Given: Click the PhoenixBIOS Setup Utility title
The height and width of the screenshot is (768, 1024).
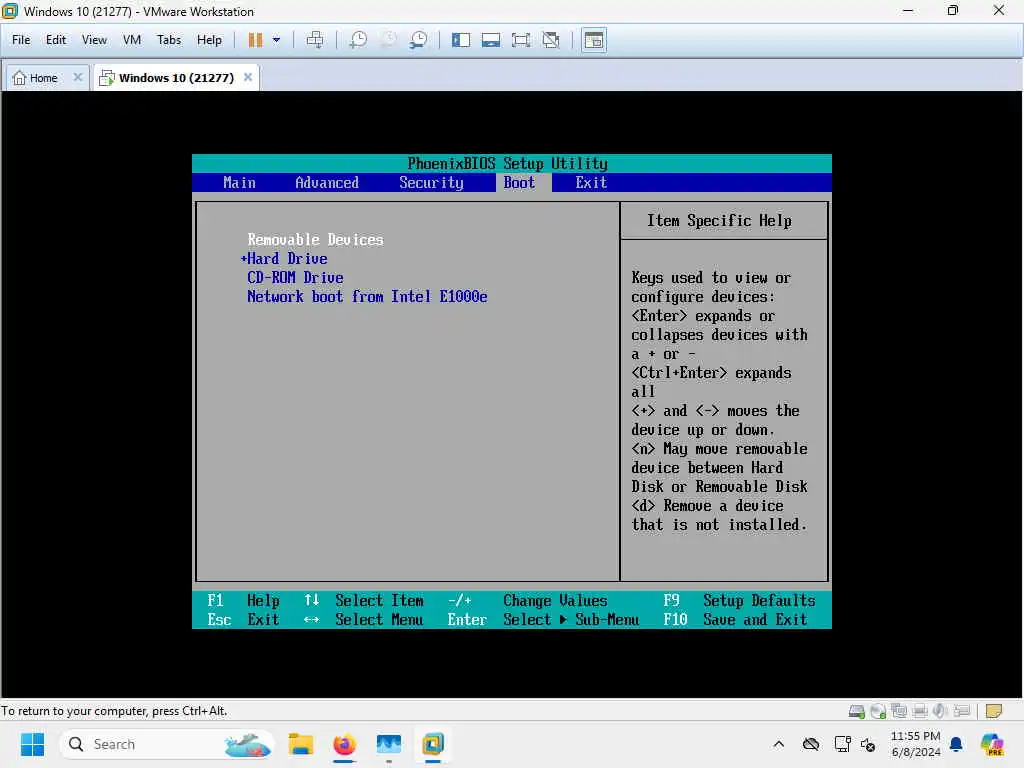Looking at the screenshot, I should 507,163.
